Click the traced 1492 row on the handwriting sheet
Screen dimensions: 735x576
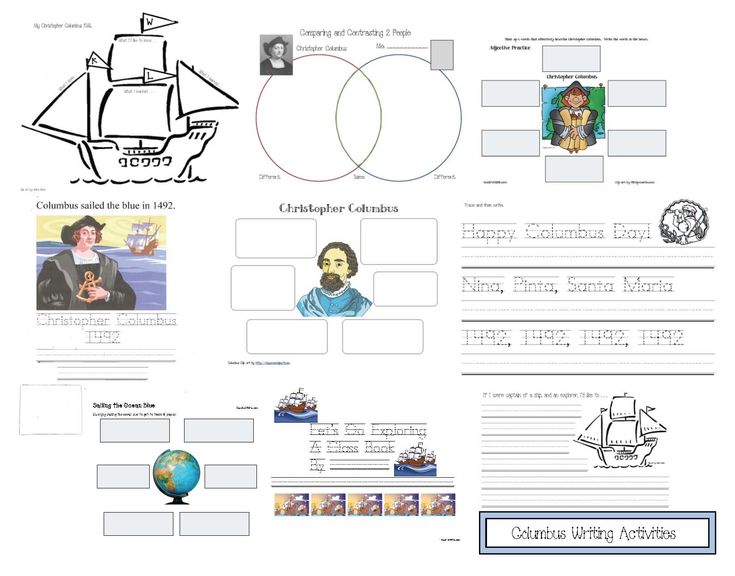pos(572,336)
